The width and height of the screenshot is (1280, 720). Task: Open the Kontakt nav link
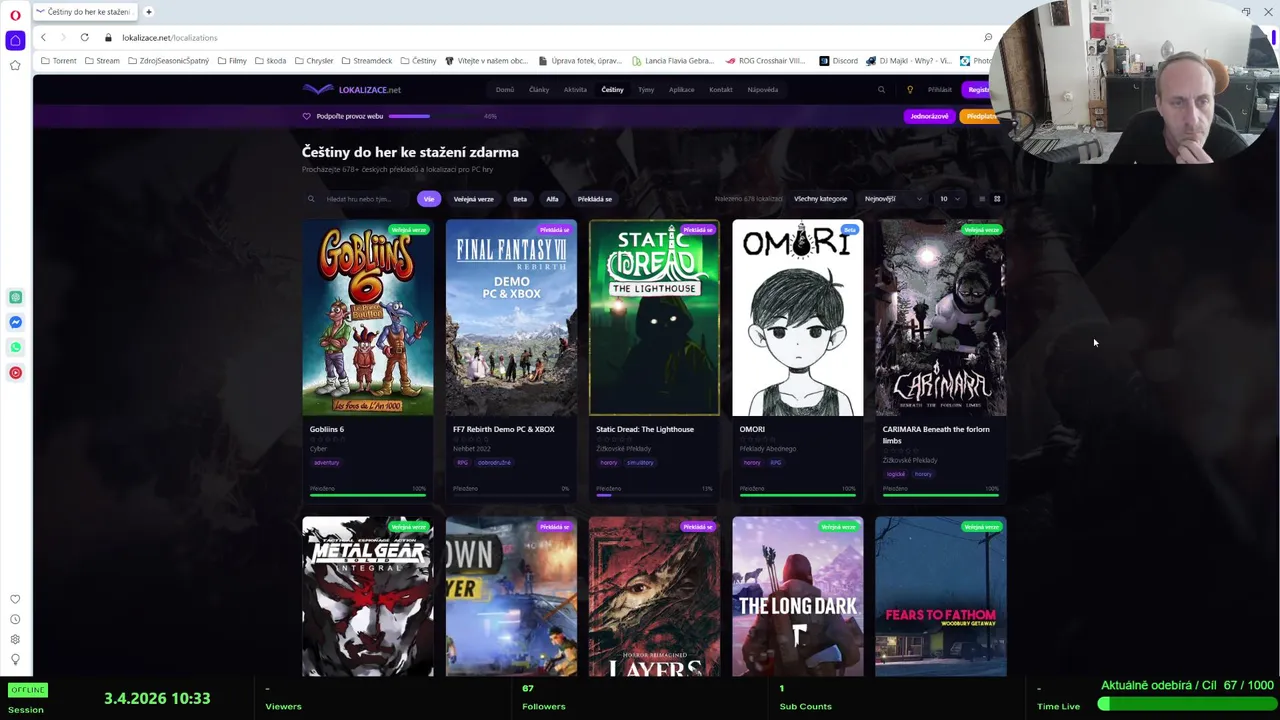tap(721, 90)
